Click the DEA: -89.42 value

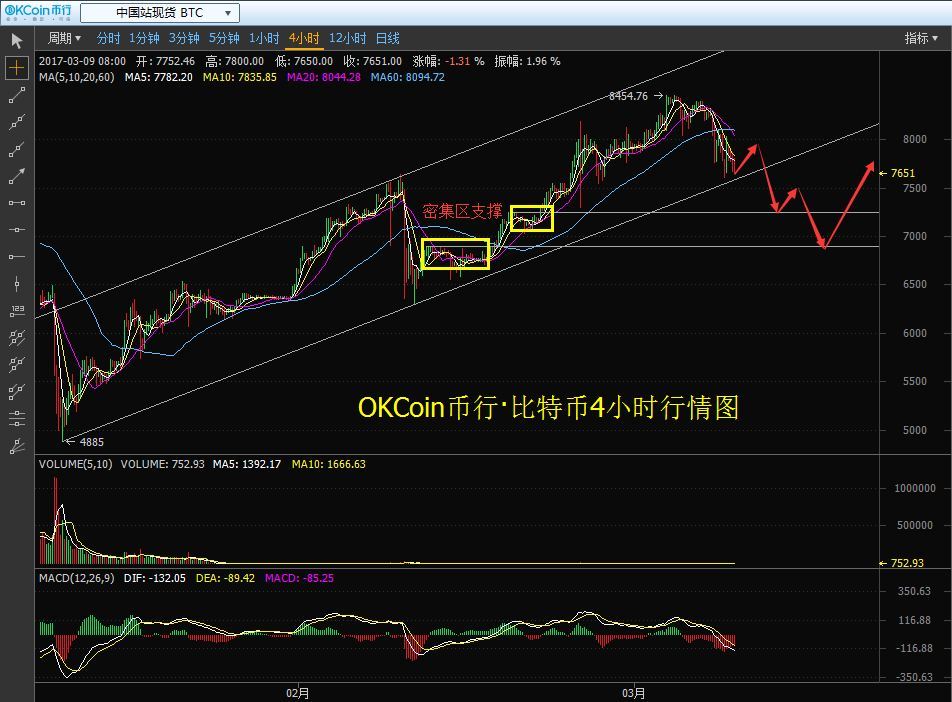[225, 578]
